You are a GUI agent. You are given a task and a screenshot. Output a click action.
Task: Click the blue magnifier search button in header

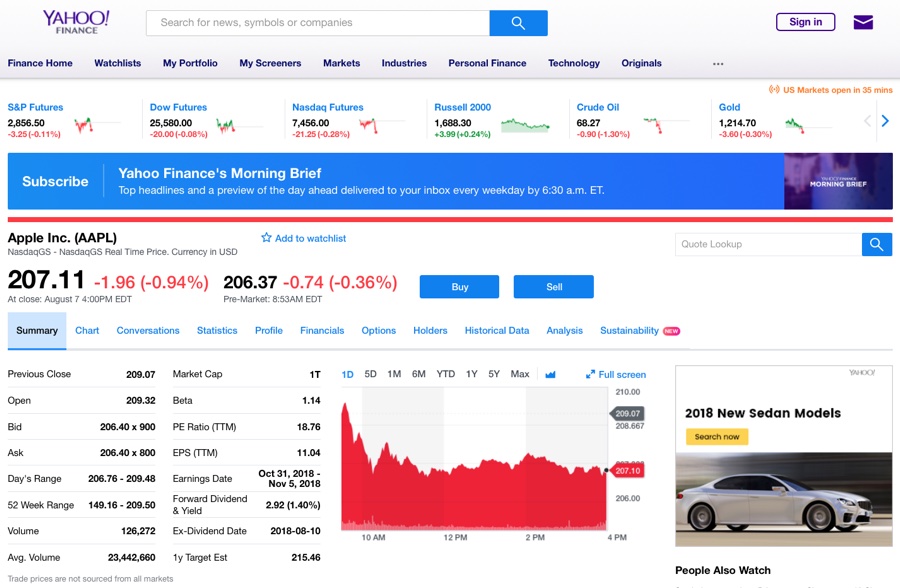point(518,23)
